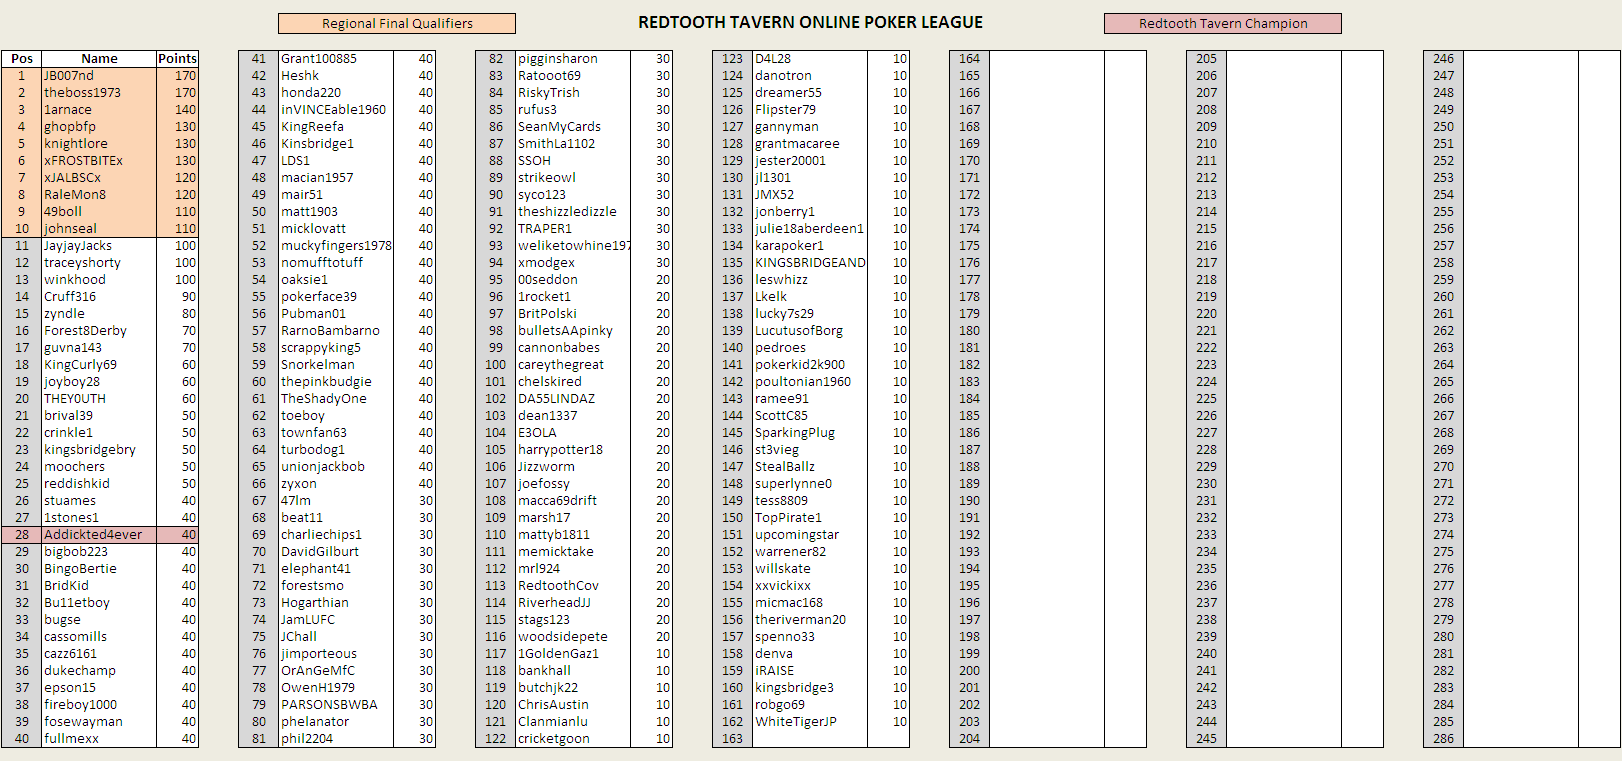Select the Name column header
1622x761 pixels.
click(99, 59)
